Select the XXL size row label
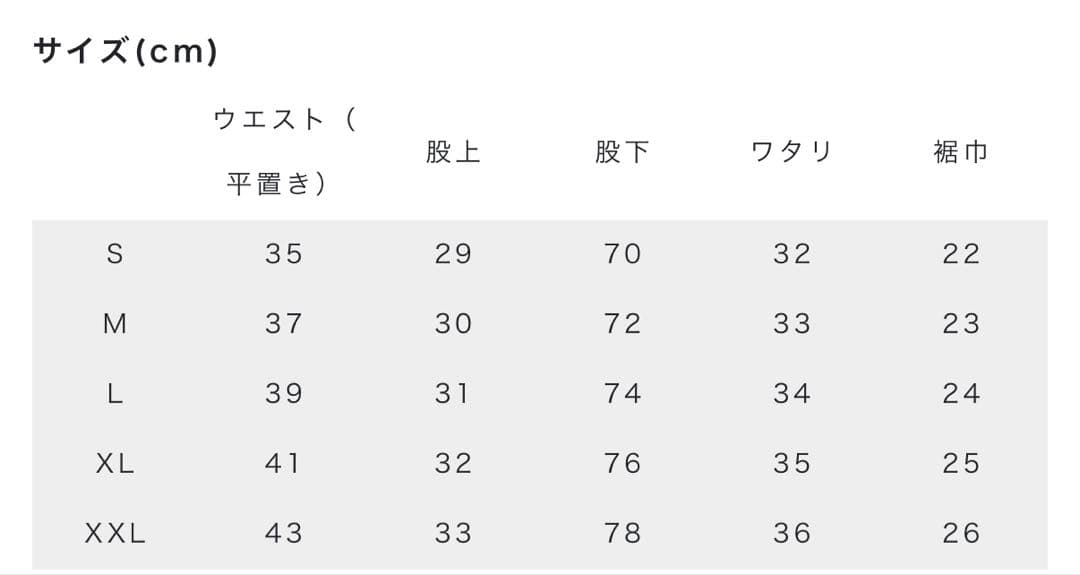 pos(115,534)
